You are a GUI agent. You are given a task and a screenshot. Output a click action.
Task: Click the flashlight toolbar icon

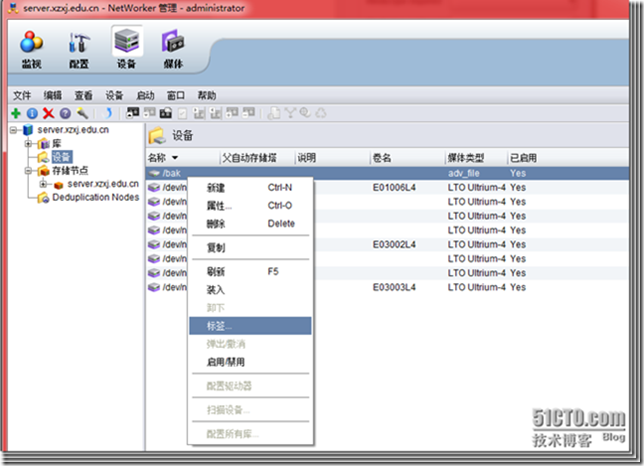(x=82, y=113)
